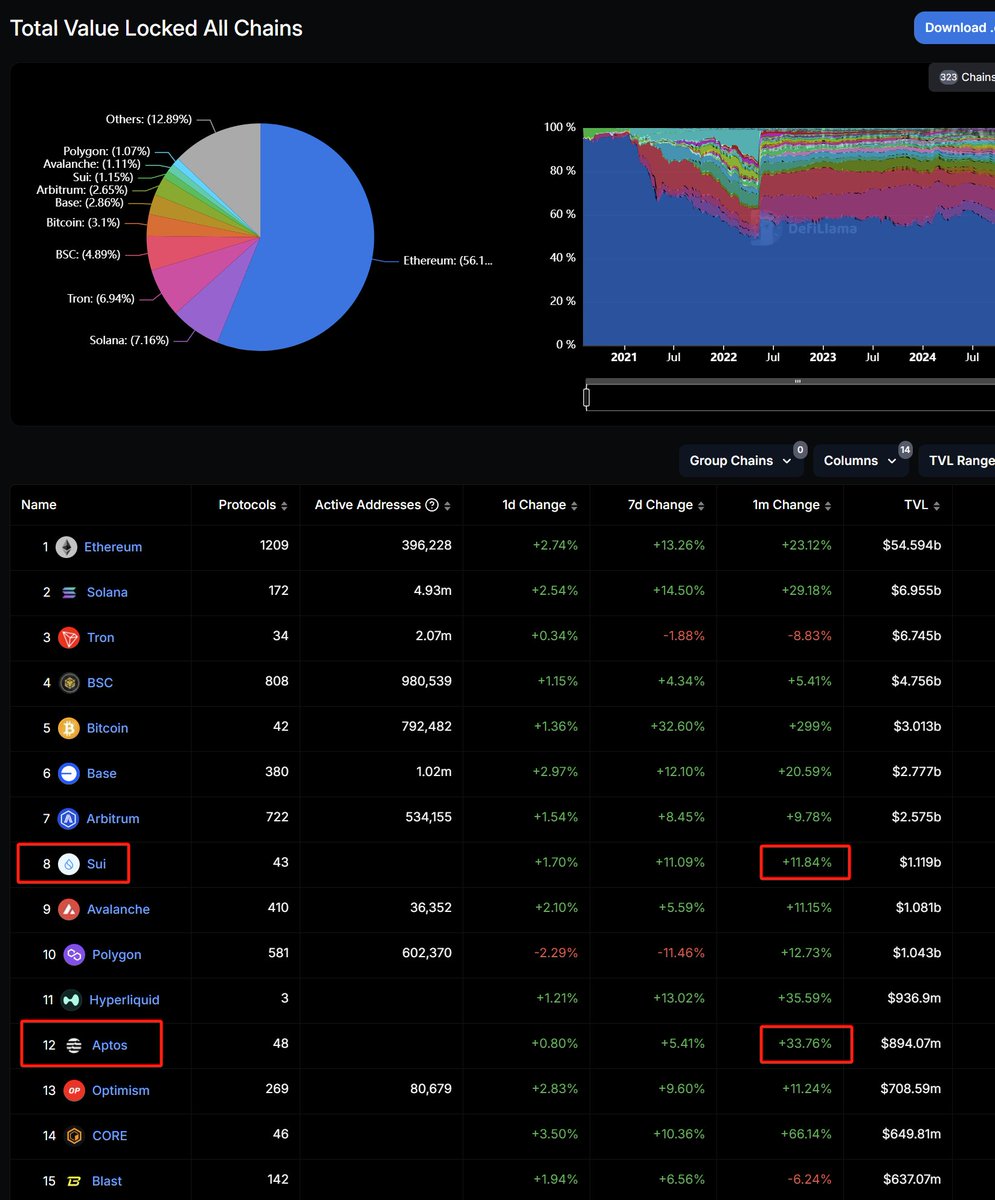Sort table using 7d Change sort arrows
This screenshot has height=1200, width=995.
pos(702,506)
